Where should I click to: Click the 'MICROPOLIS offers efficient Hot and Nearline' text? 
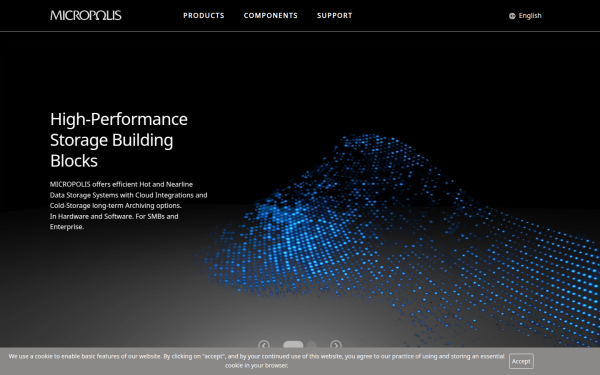(121, 184)
